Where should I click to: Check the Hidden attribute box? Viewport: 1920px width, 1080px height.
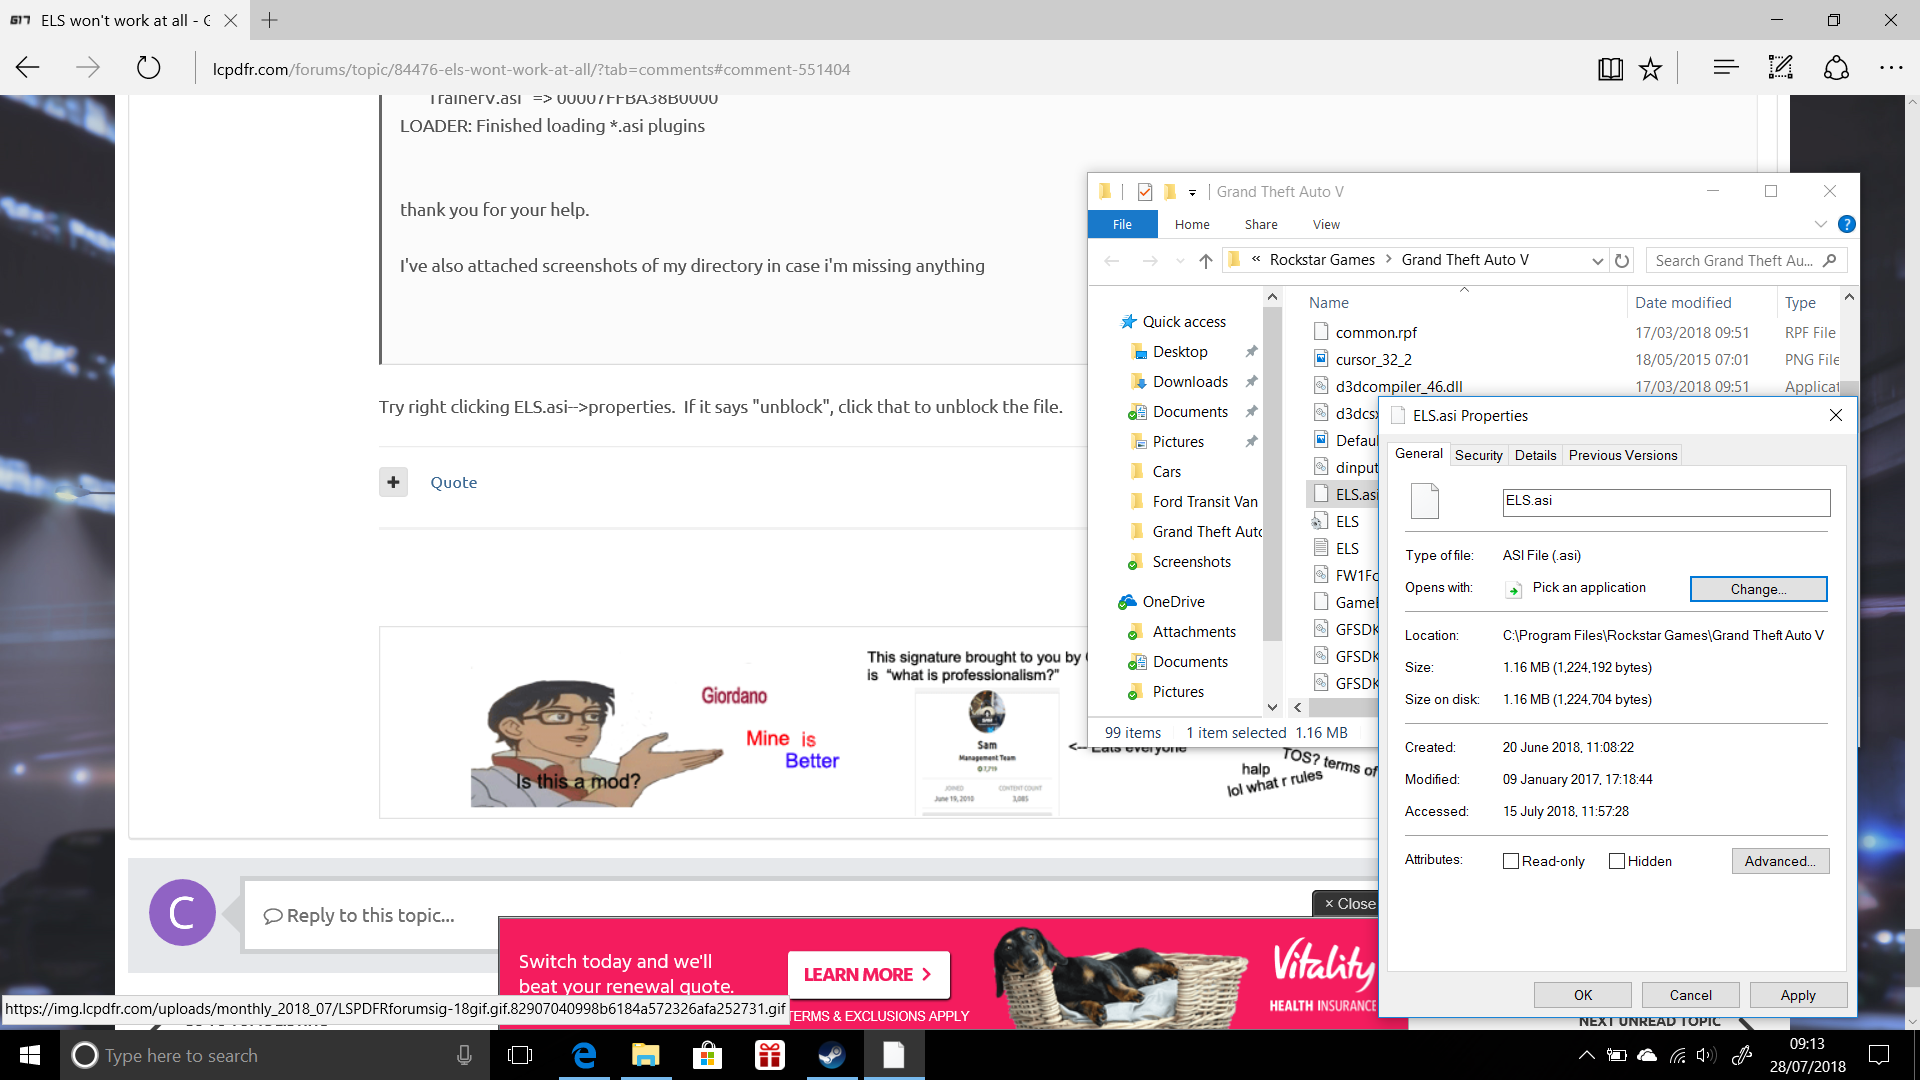1616,861
